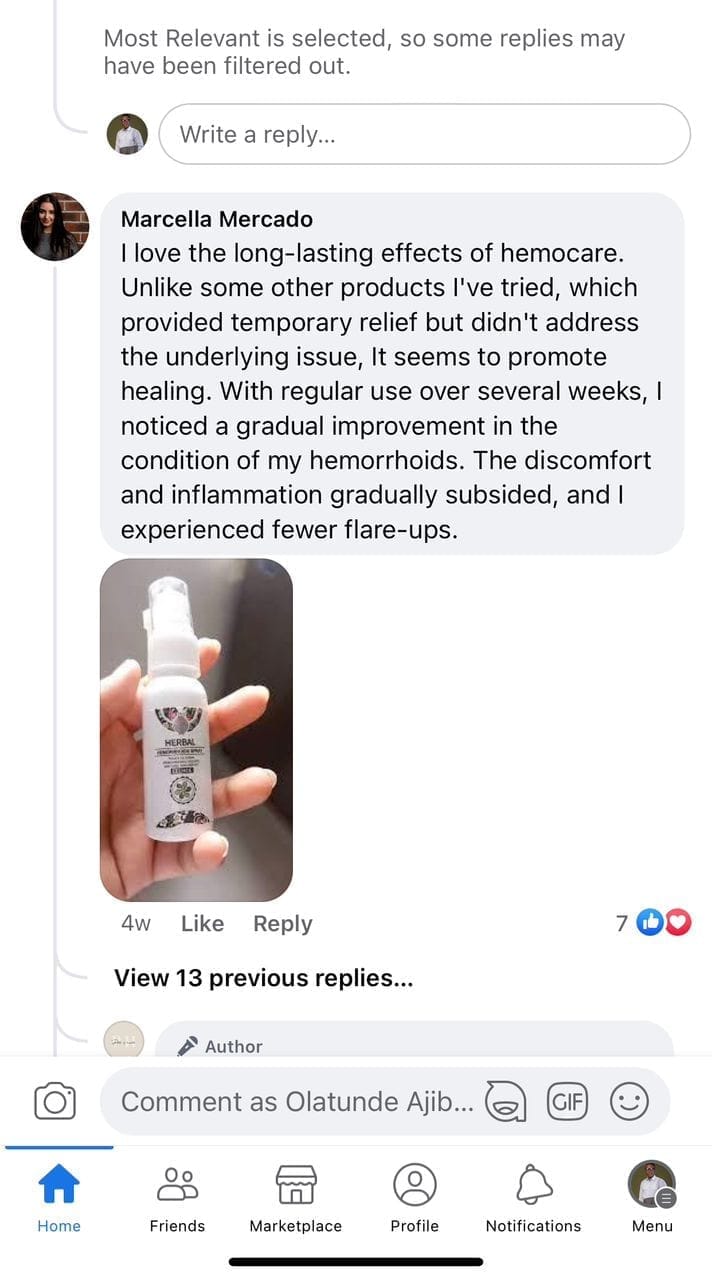Expand View 13 previous replies
Viewport: 712px width, 1280px height.
263,978
